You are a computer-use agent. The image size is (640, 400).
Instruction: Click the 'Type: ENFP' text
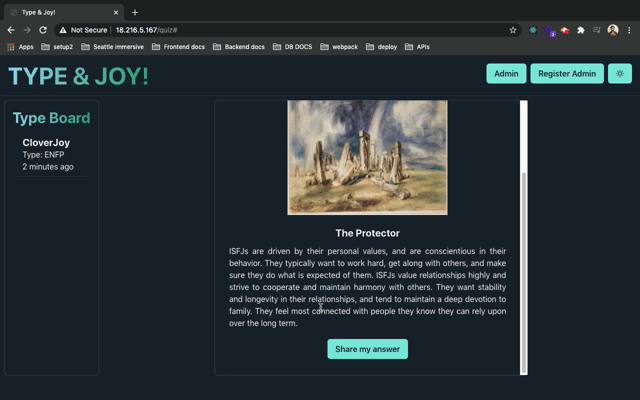tap(43, 155)
